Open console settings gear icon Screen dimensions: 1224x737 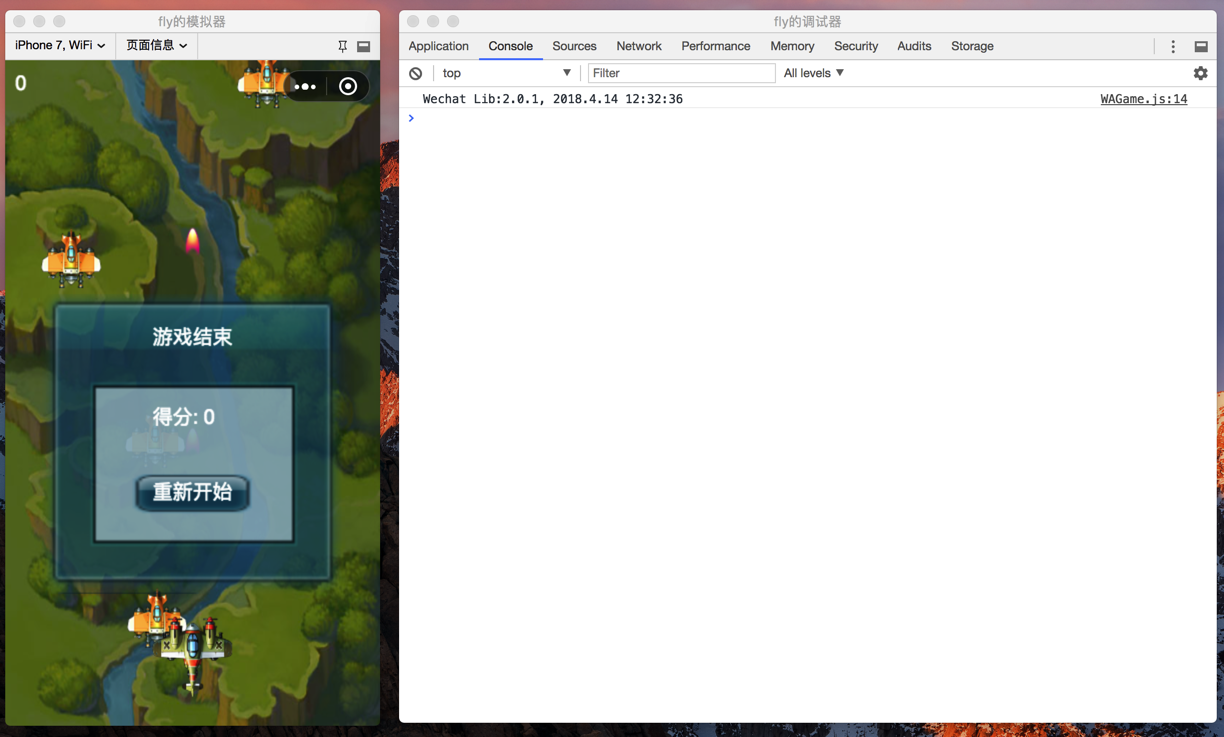tap(1200, 73)
